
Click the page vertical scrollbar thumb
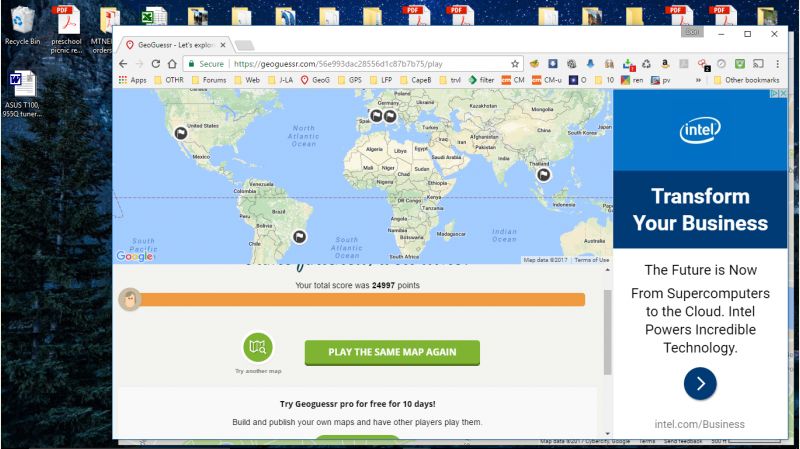point(607,332)
